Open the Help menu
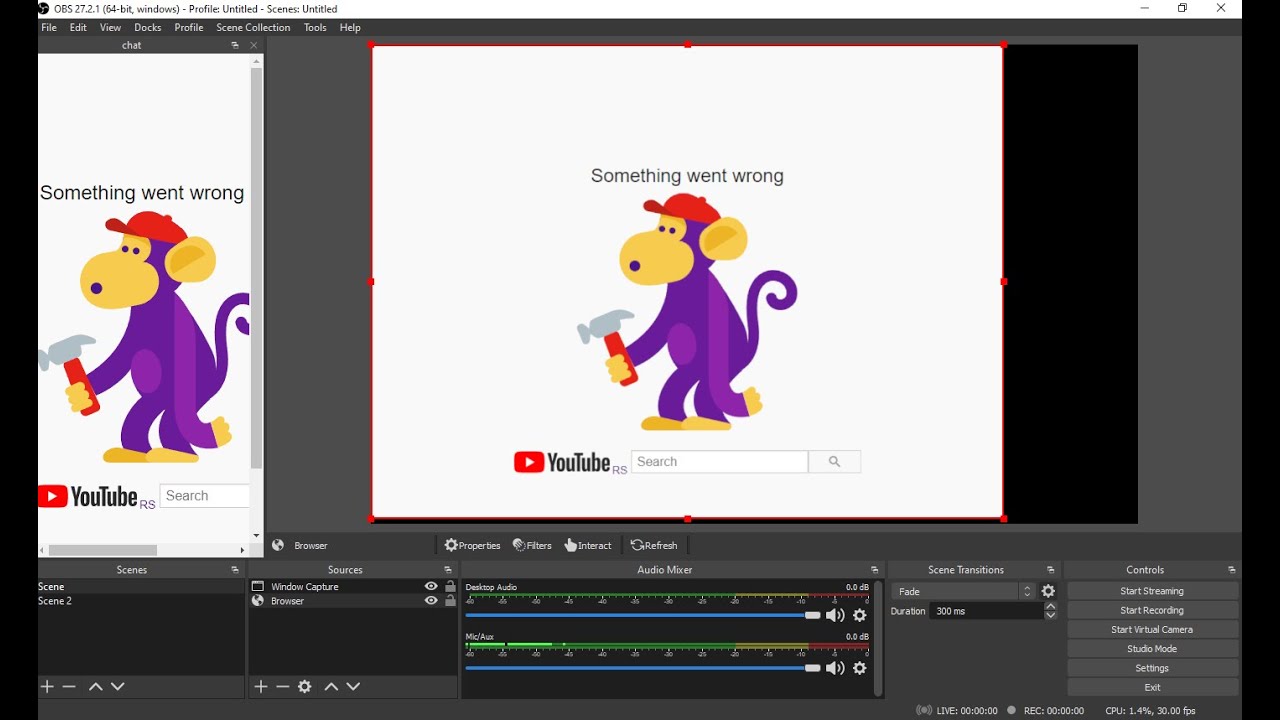 [x=350, y=28]
